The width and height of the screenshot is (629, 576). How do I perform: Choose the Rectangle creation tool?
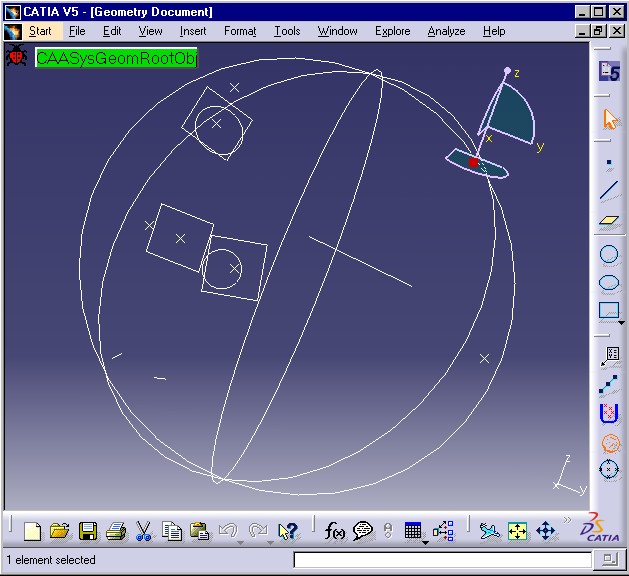point(609,310)
